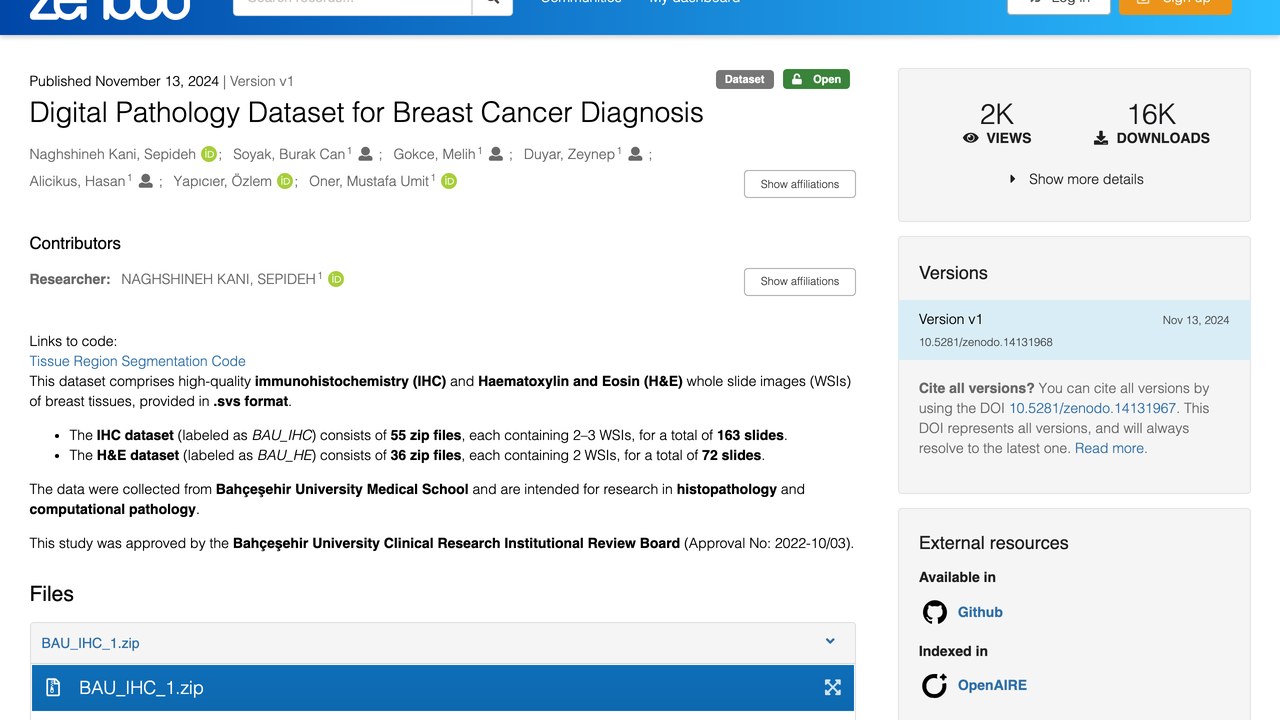
Task: Open Oner, Mustafa Umit's ORCID icon
Action: pos(449,181)
